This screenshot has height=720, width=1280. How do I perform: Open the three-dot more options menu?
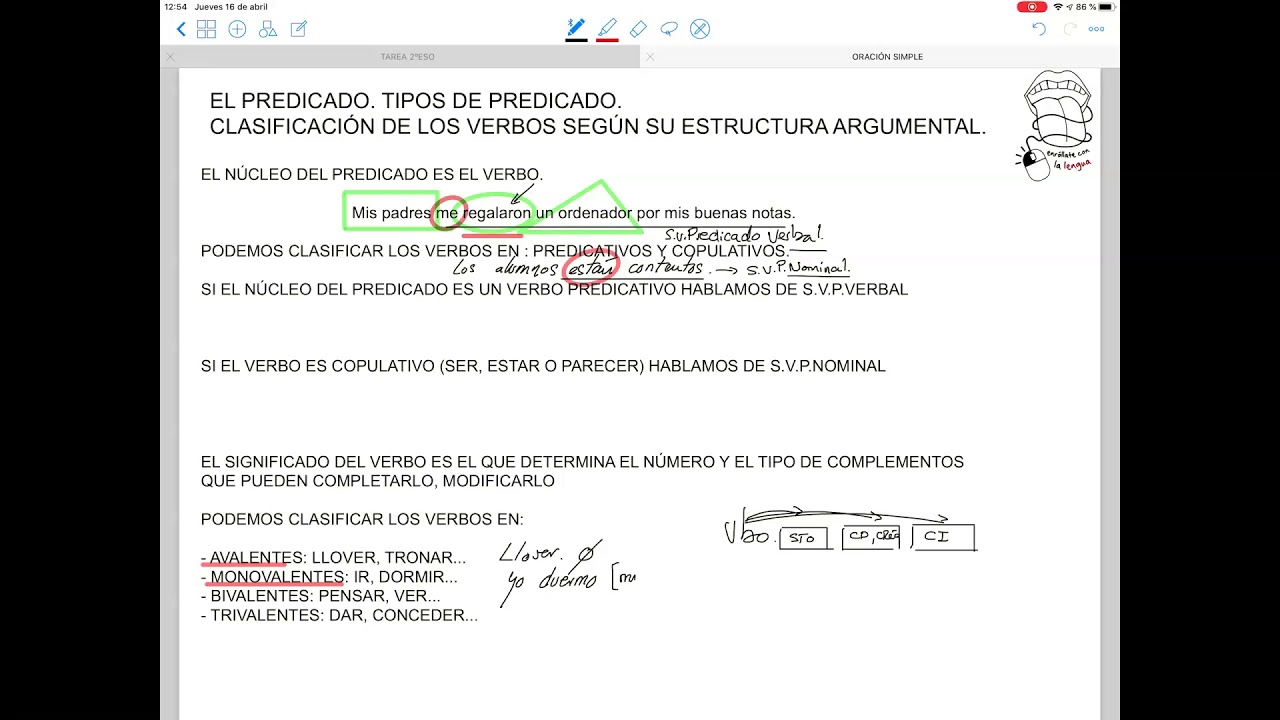click(x=1097, y=29)
